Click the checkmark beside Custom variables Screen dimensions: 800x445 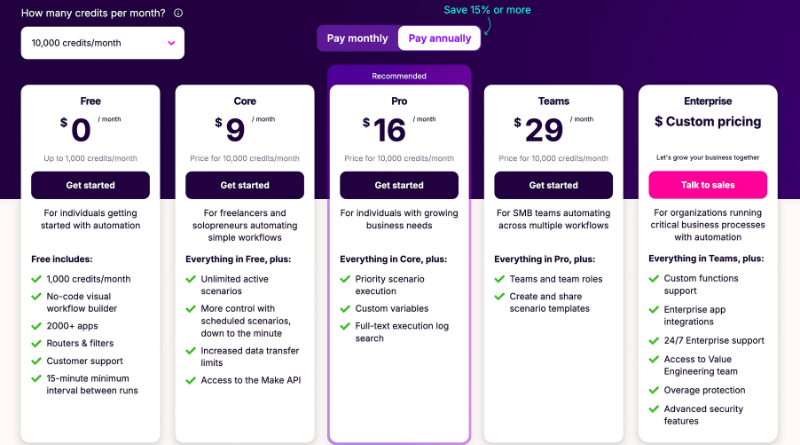coord(346,309)
